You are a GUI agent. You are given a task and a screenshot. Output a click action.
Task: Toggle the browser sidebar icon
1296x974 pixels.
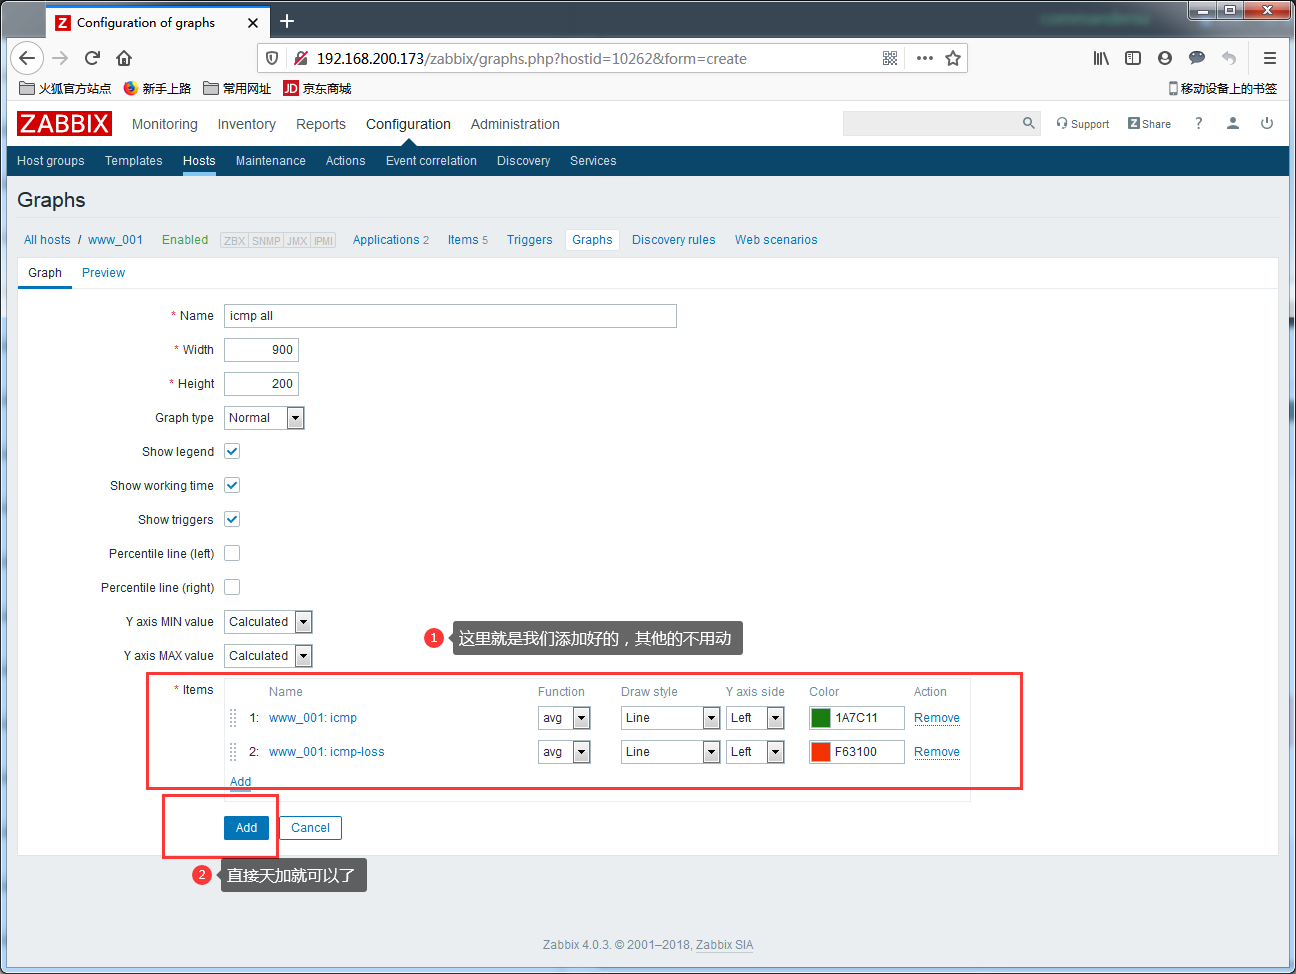[1133, 58]
